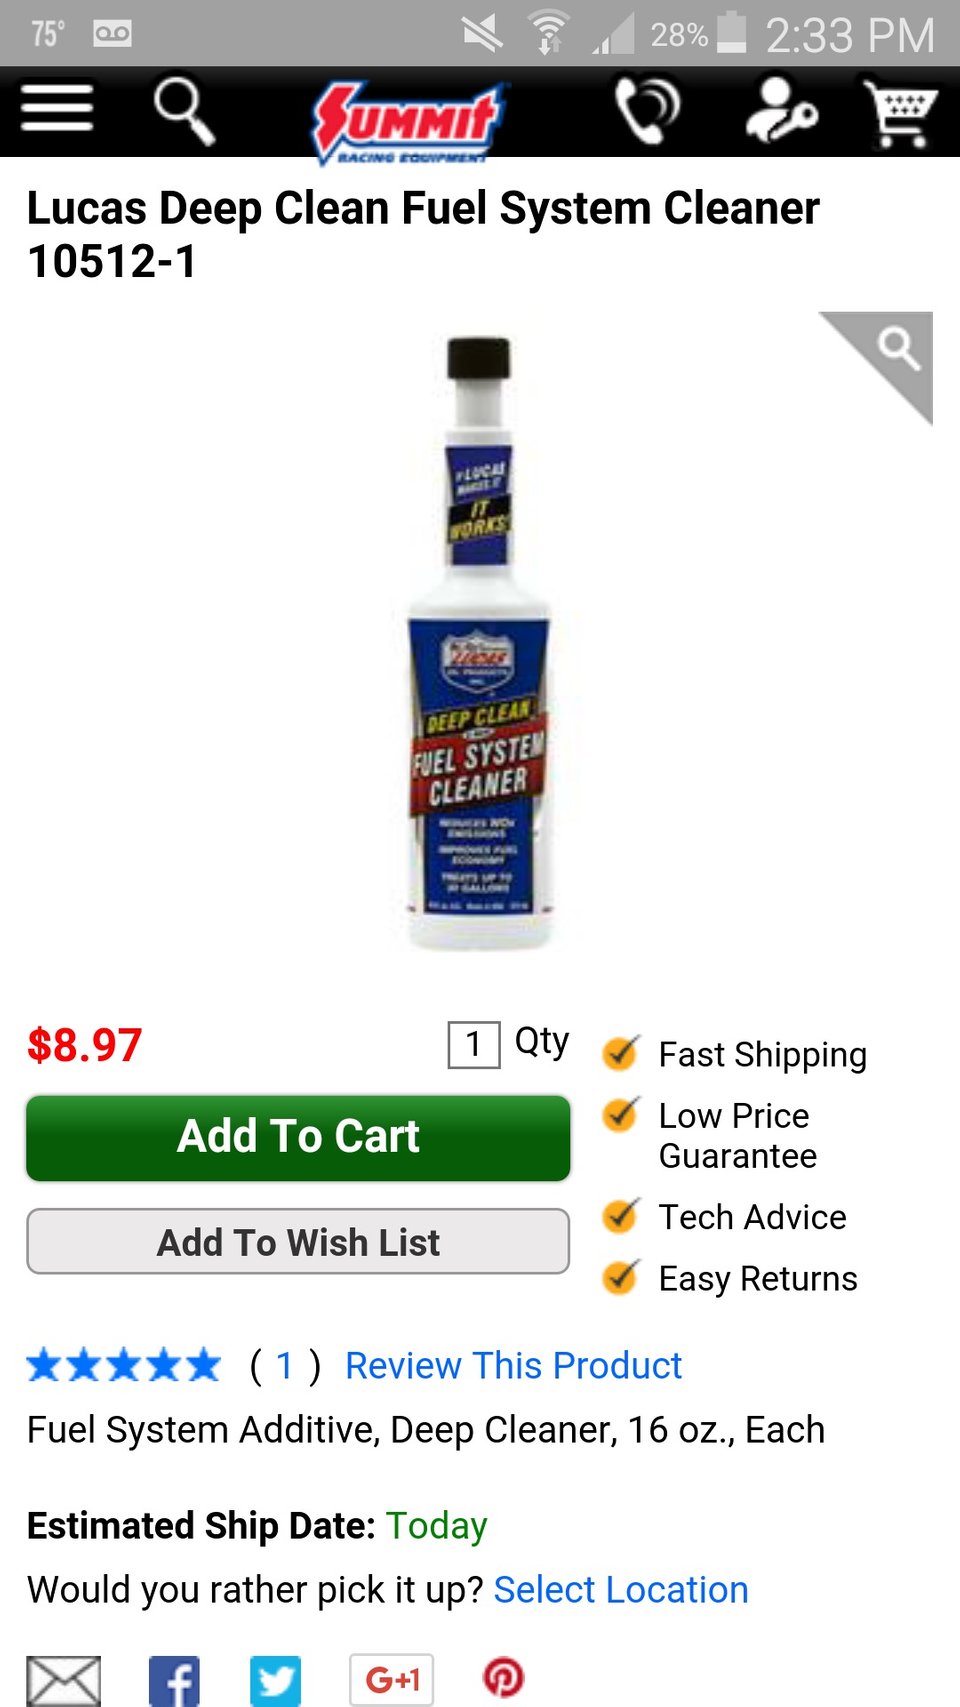Share on Facebook icon

click(x=174, y=1680)
